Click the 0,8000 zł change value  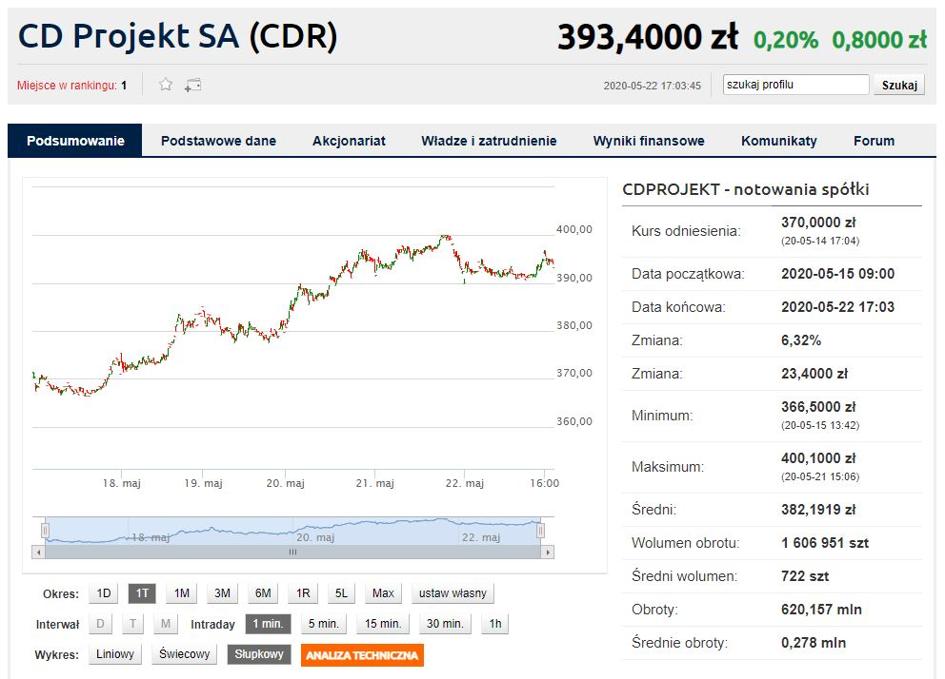[879, 40]
